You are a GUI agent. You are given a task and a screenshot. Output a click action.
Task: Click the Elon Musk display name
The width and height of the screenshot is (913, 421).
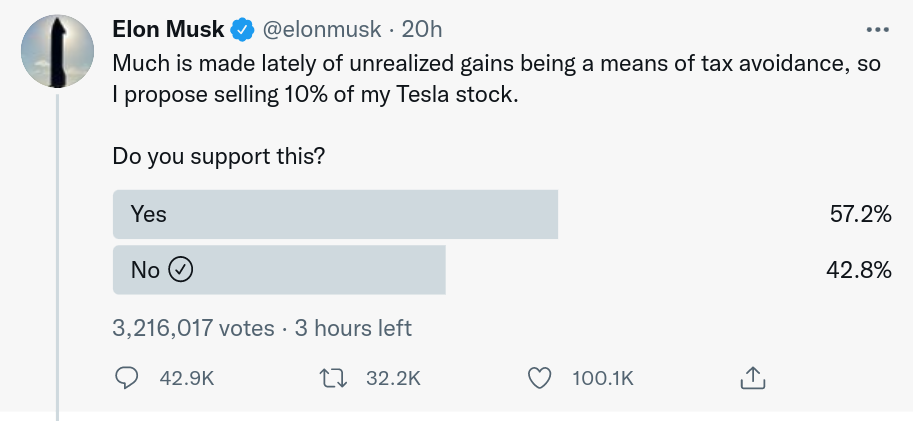(x=168, y=29)
